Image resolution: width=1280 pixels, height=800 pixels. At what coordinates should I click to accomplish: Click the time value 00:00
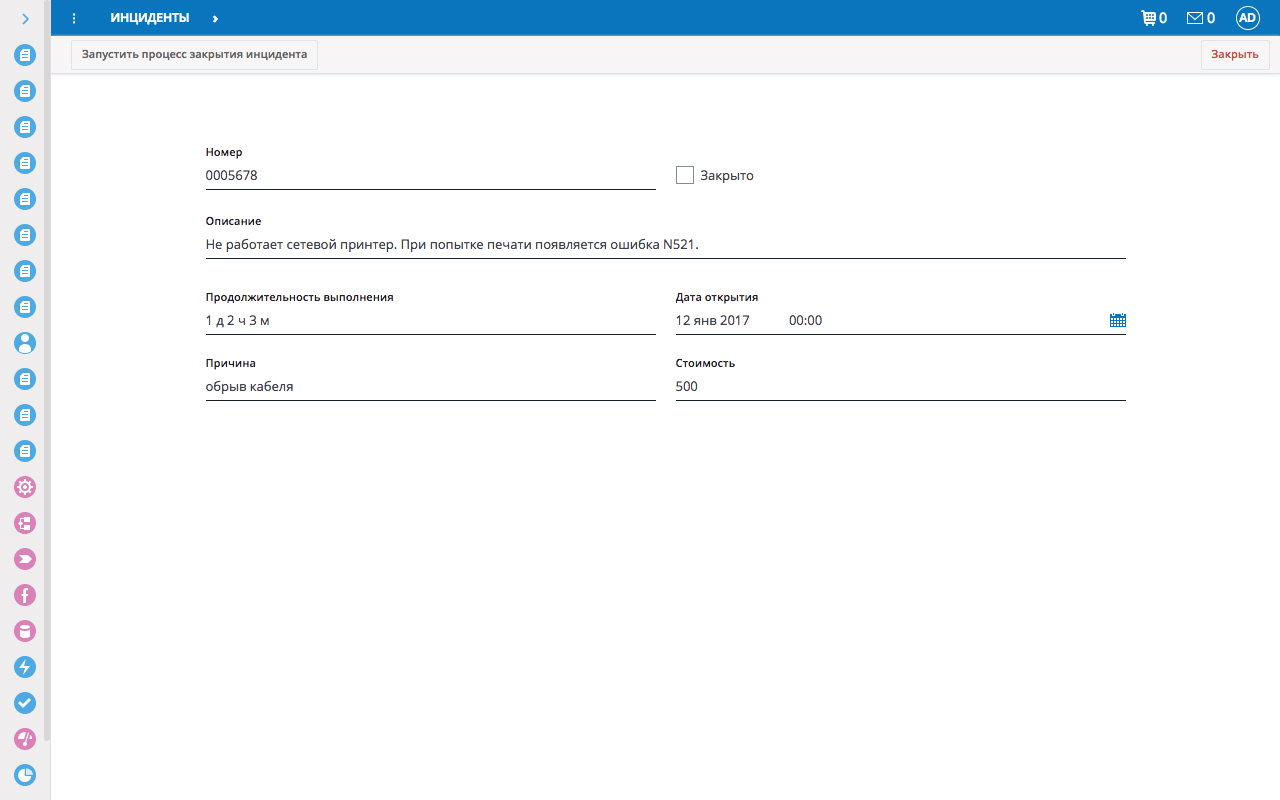click(805, 321)
